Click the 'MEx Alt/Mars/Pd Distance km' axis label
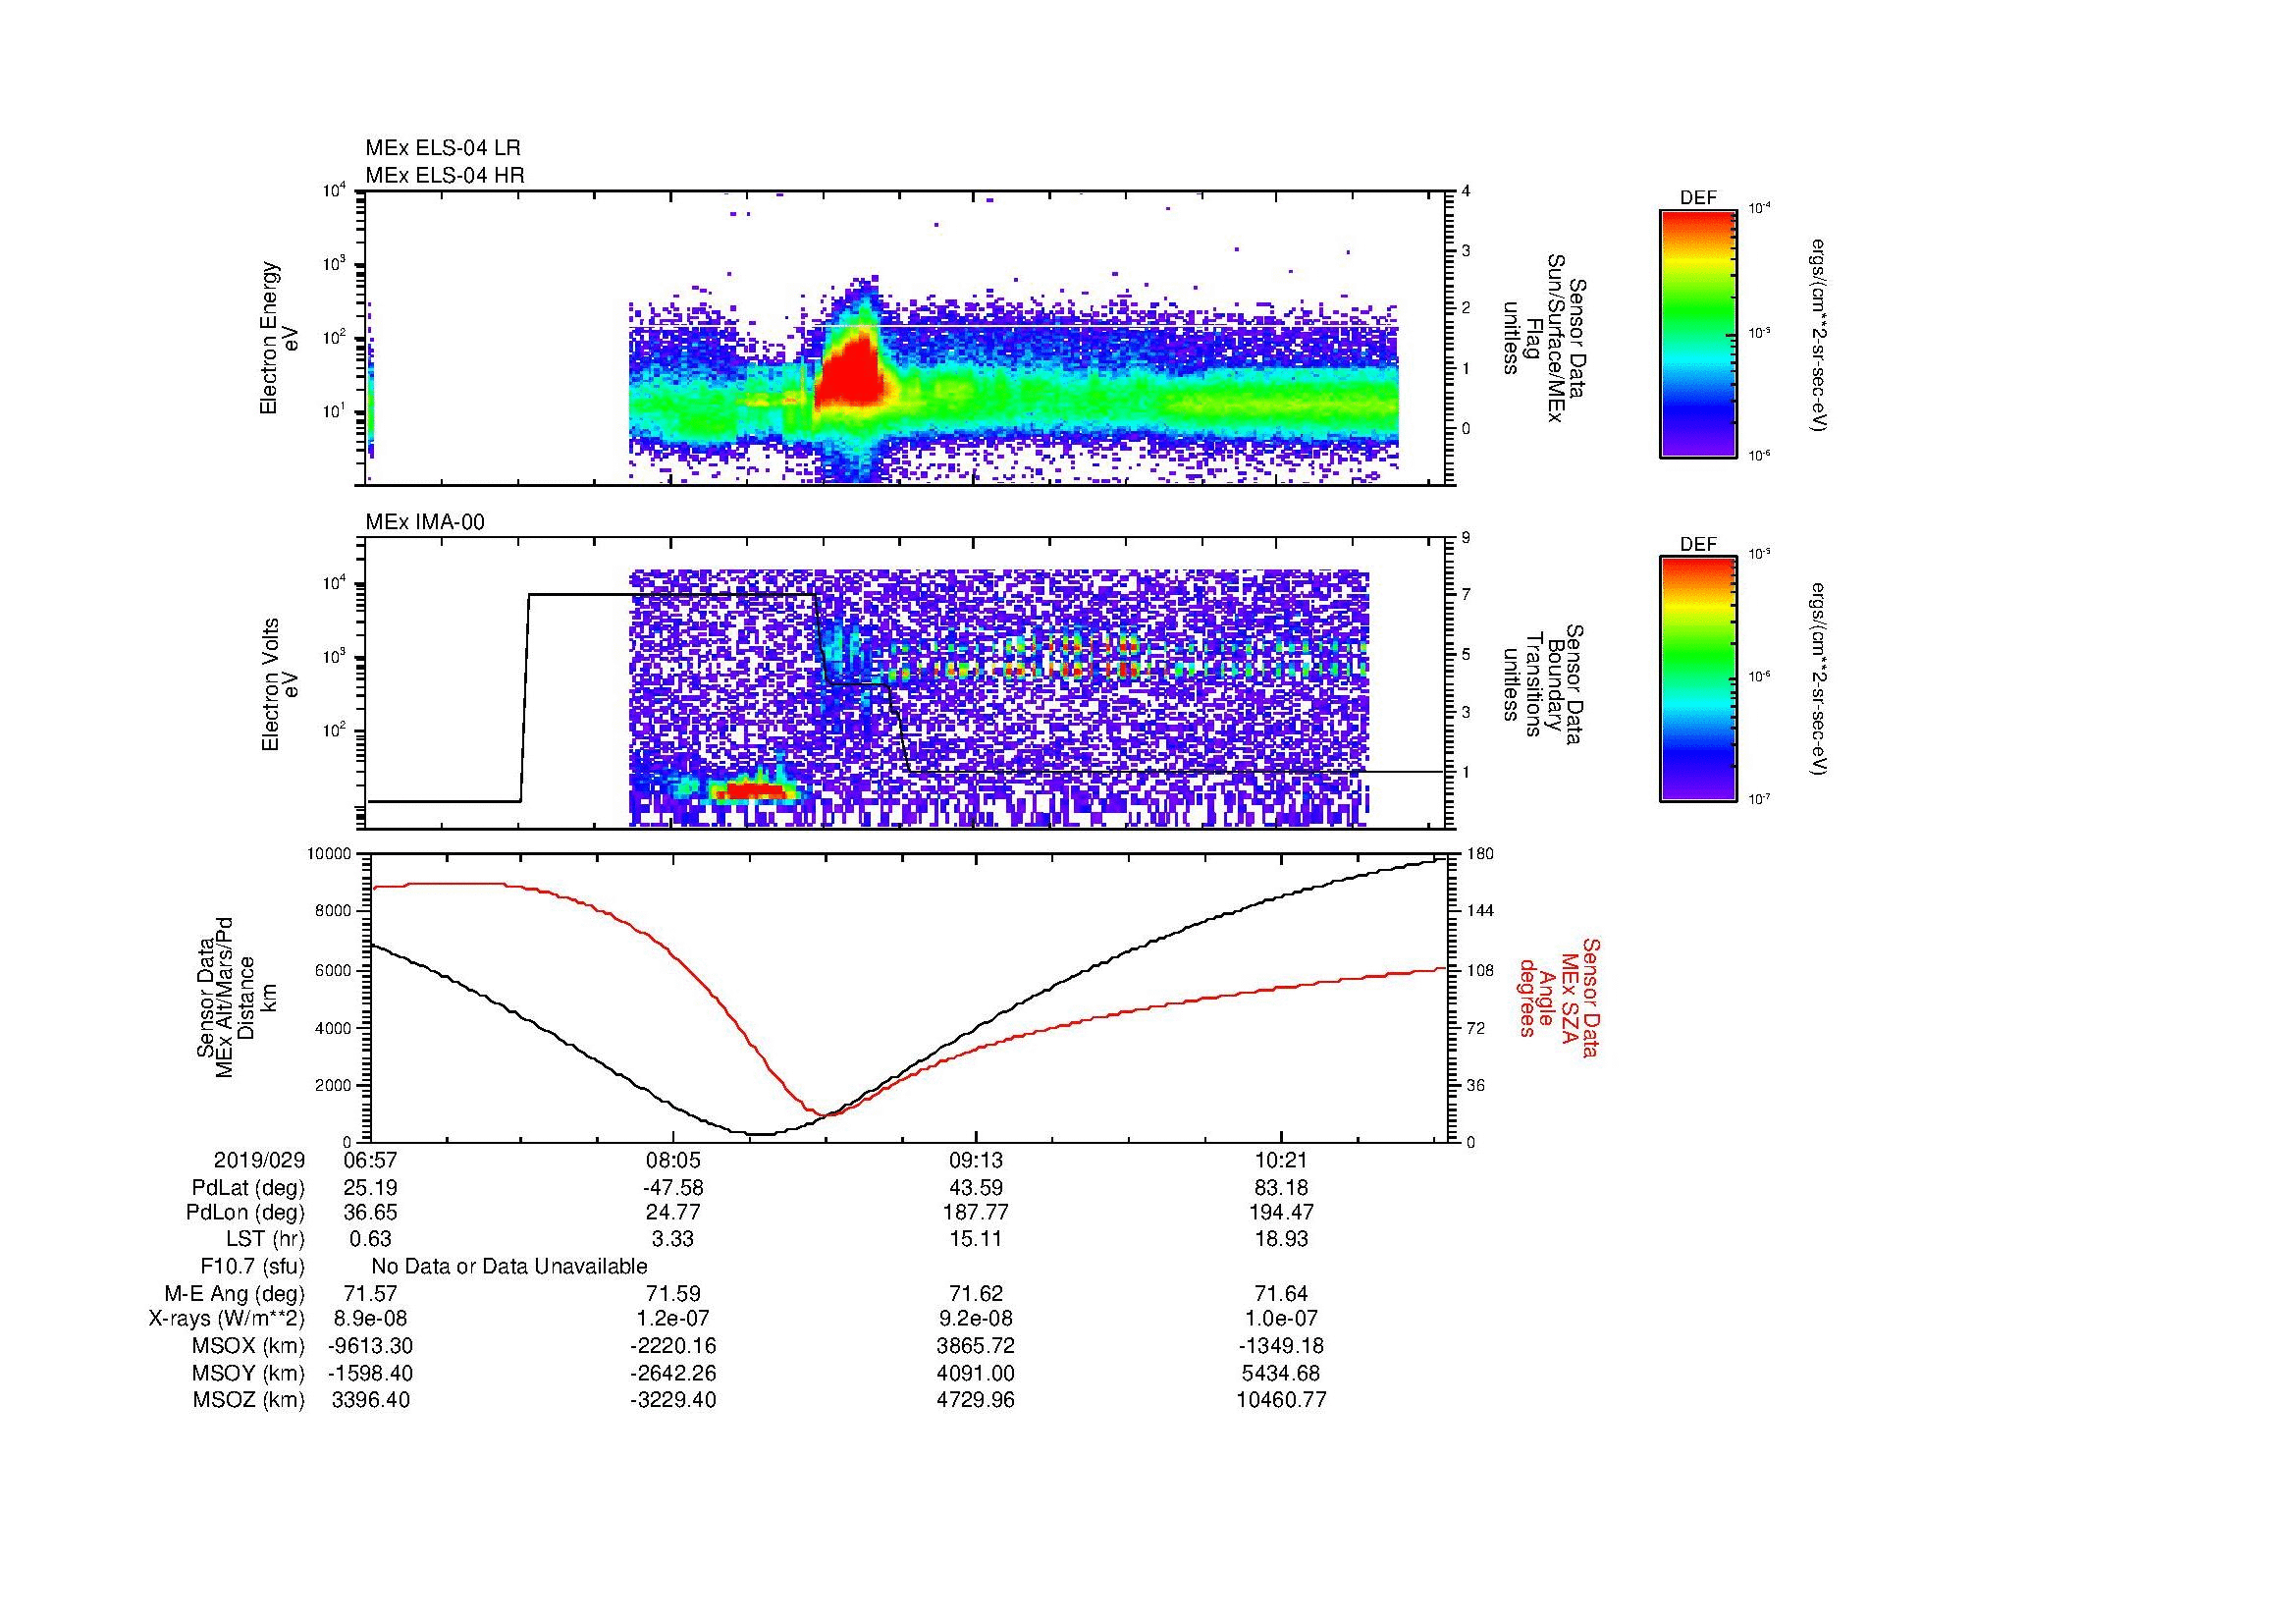The width and height of the screenshot is (2296, 1623). tap(236, 997)
